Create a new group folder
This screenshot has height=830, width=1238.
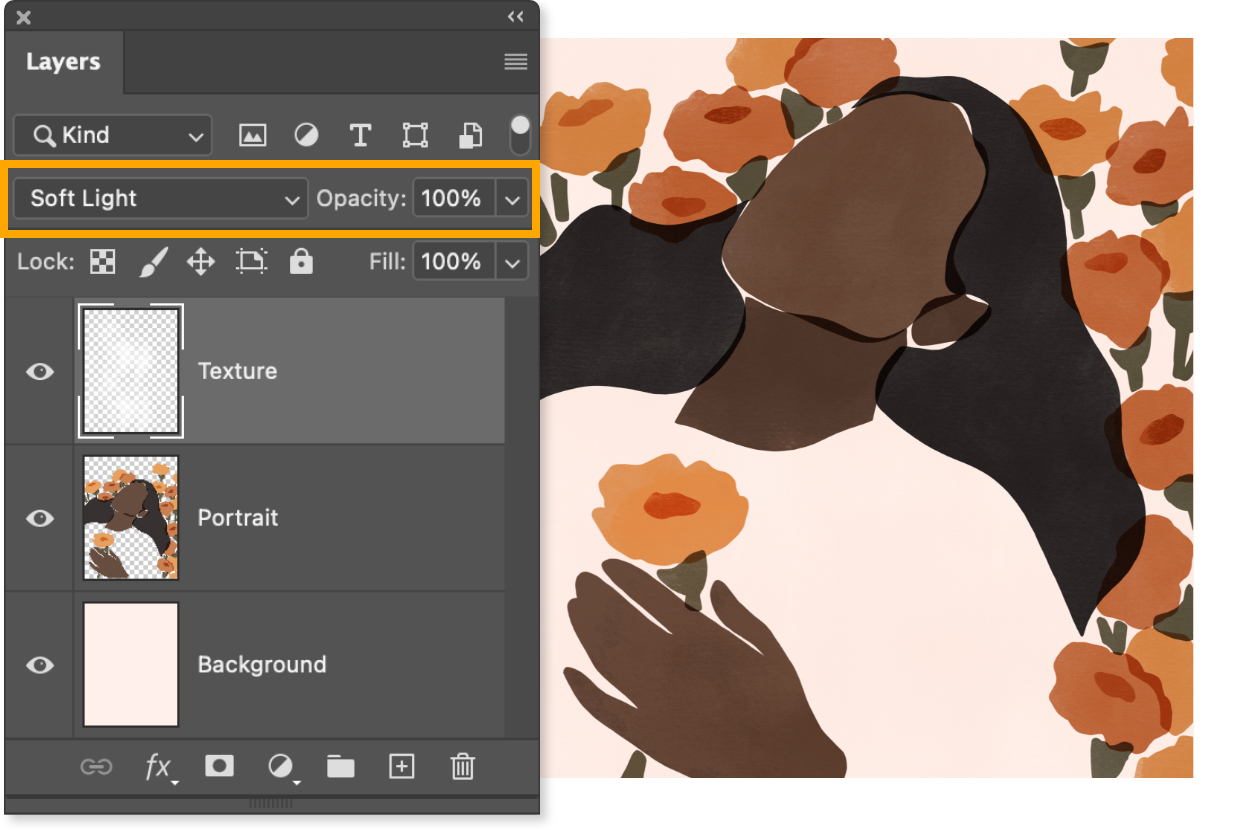341,766
